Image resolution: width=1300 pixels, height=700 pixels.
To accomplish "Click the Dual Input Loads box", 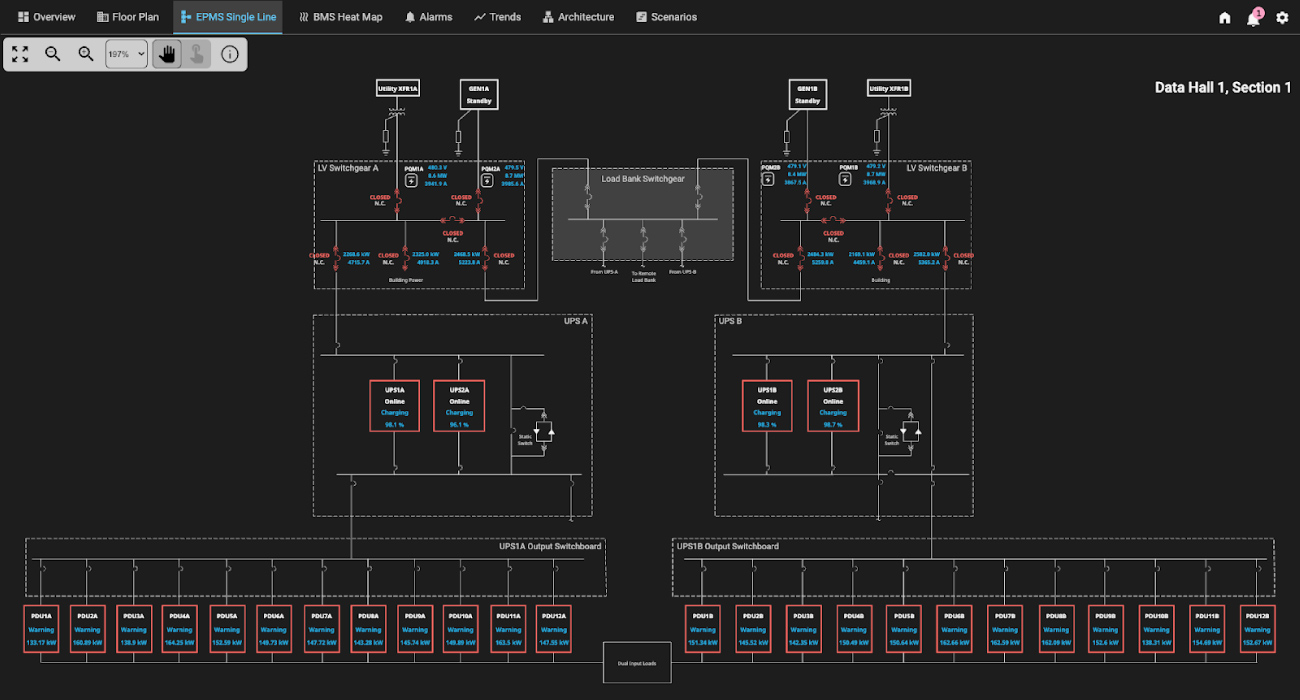I will pos(637,663).
